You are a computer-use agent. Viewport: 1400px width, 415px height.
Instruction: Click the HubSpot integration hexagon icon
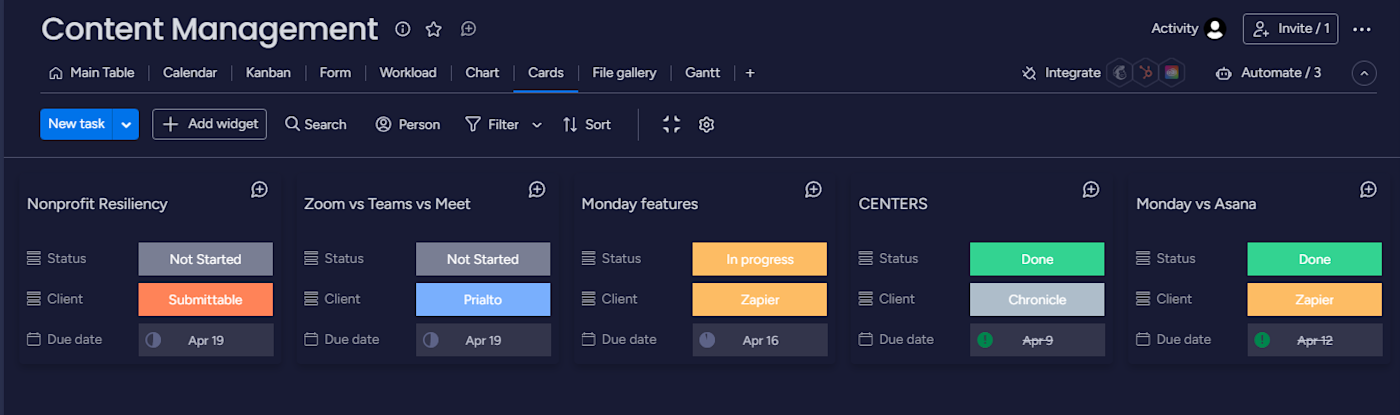[1147, 73]
